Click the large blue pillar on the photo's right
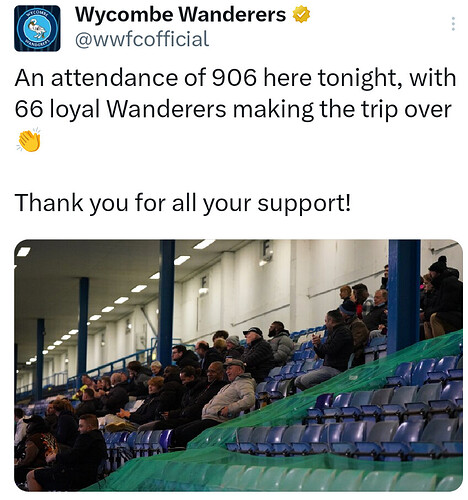 point(404,295)
